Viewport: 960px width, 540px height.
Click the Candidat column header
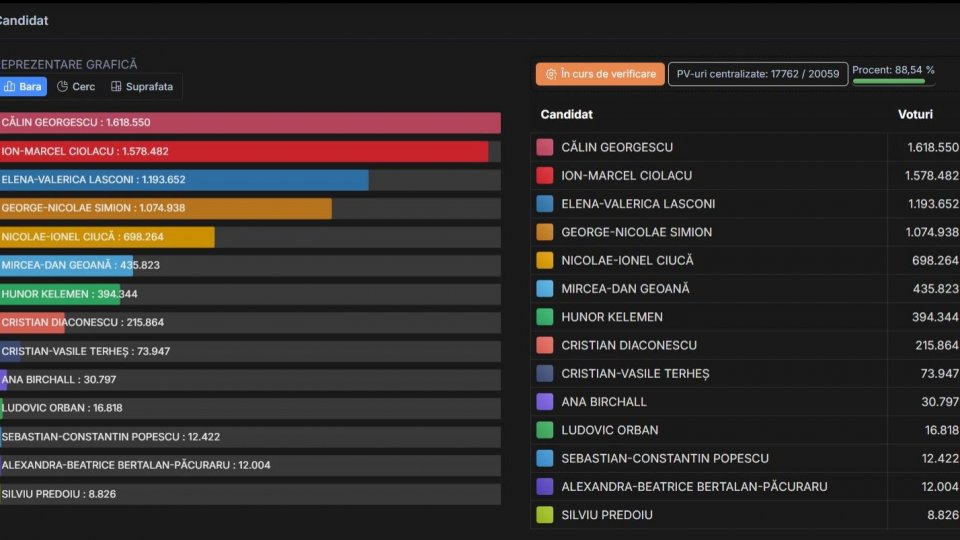(x=567, y=114)
